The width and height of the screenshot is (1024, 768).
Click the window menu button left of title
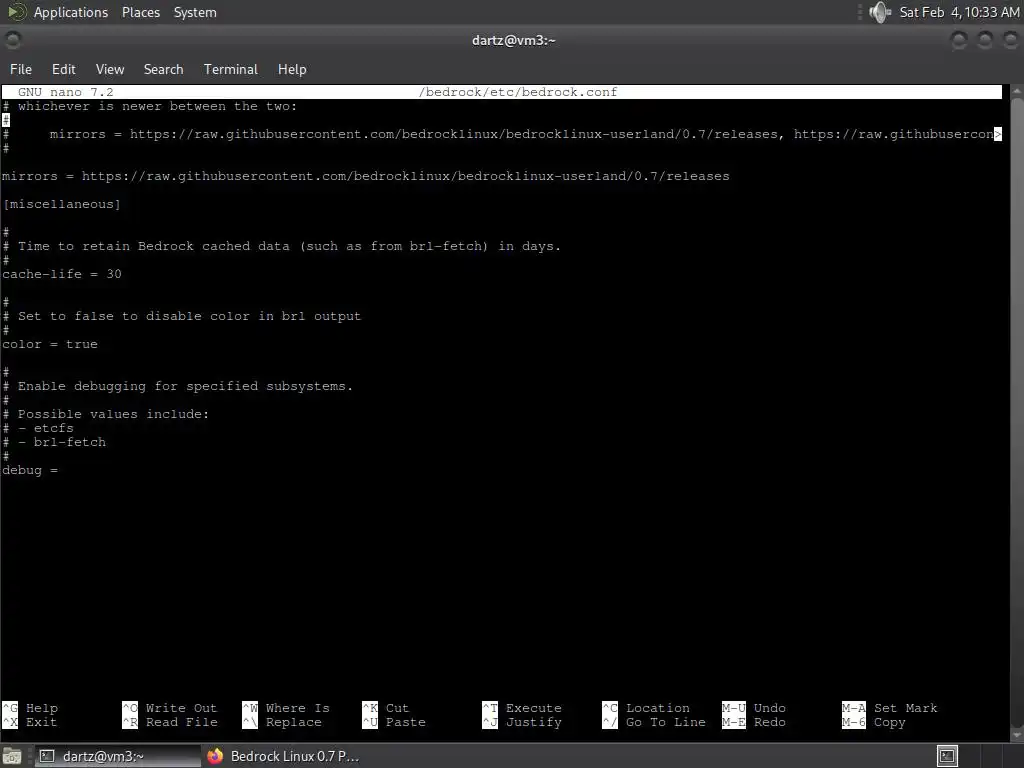[12, 40]
